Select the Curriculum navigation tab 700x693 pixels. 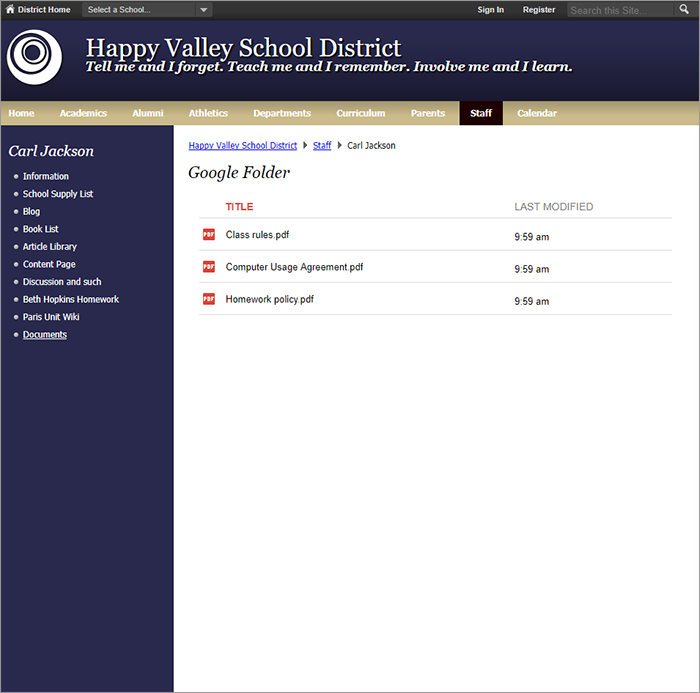tap(360, 113)
